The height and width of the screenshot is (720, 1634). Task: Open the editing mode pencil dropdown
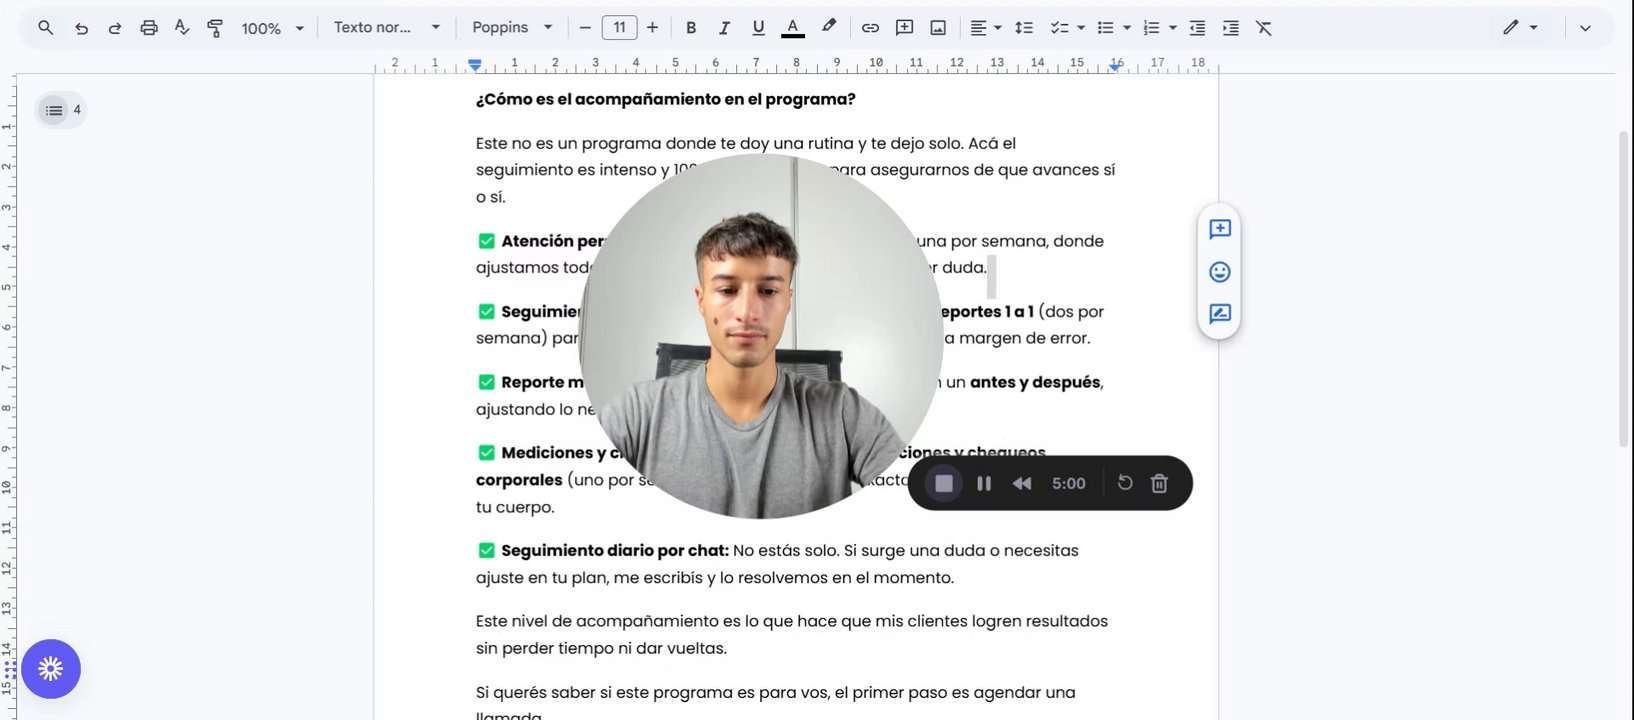[1520, 28]
